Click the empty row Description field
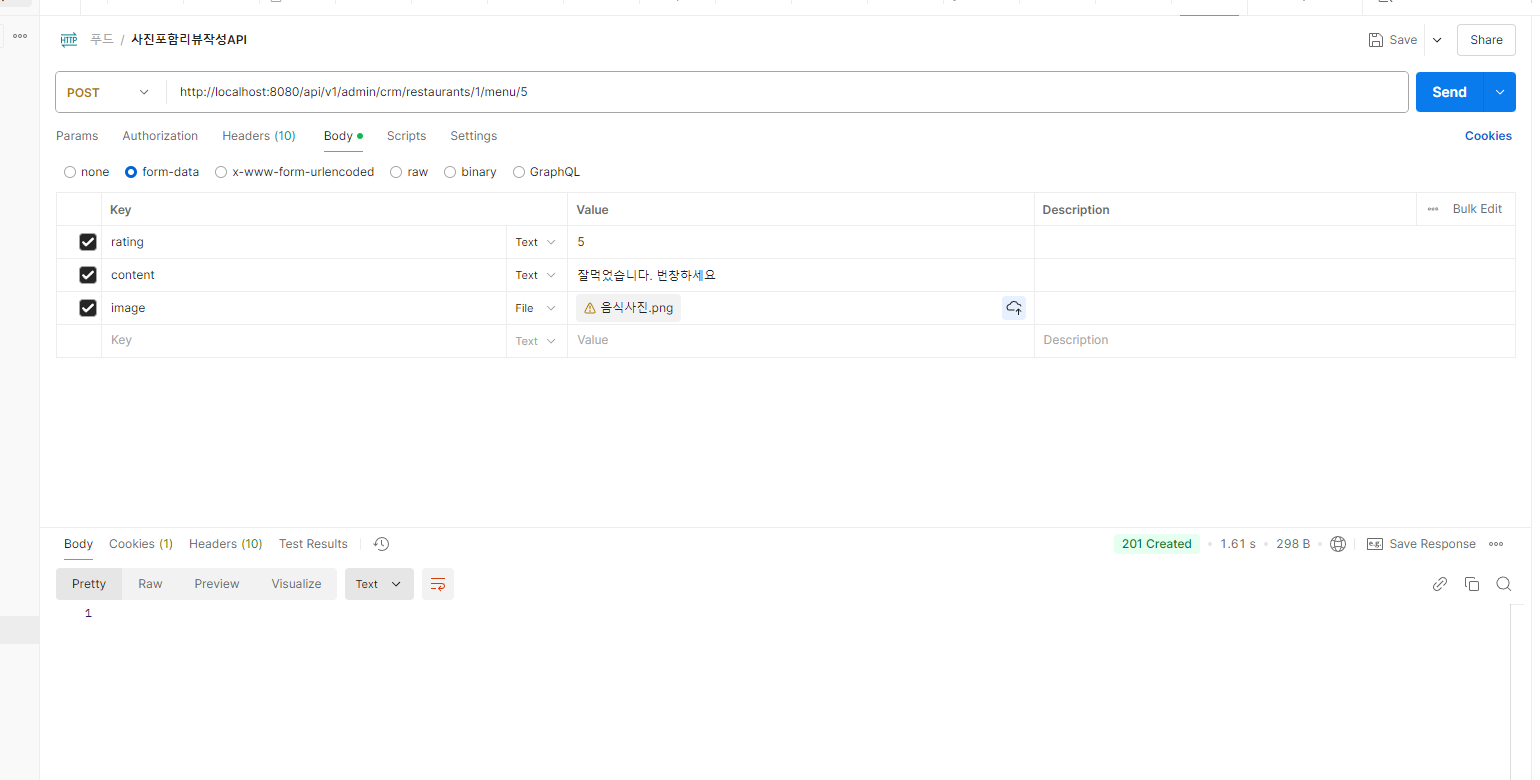This screenshot has width=1540, height=780. pos(1275,341)
